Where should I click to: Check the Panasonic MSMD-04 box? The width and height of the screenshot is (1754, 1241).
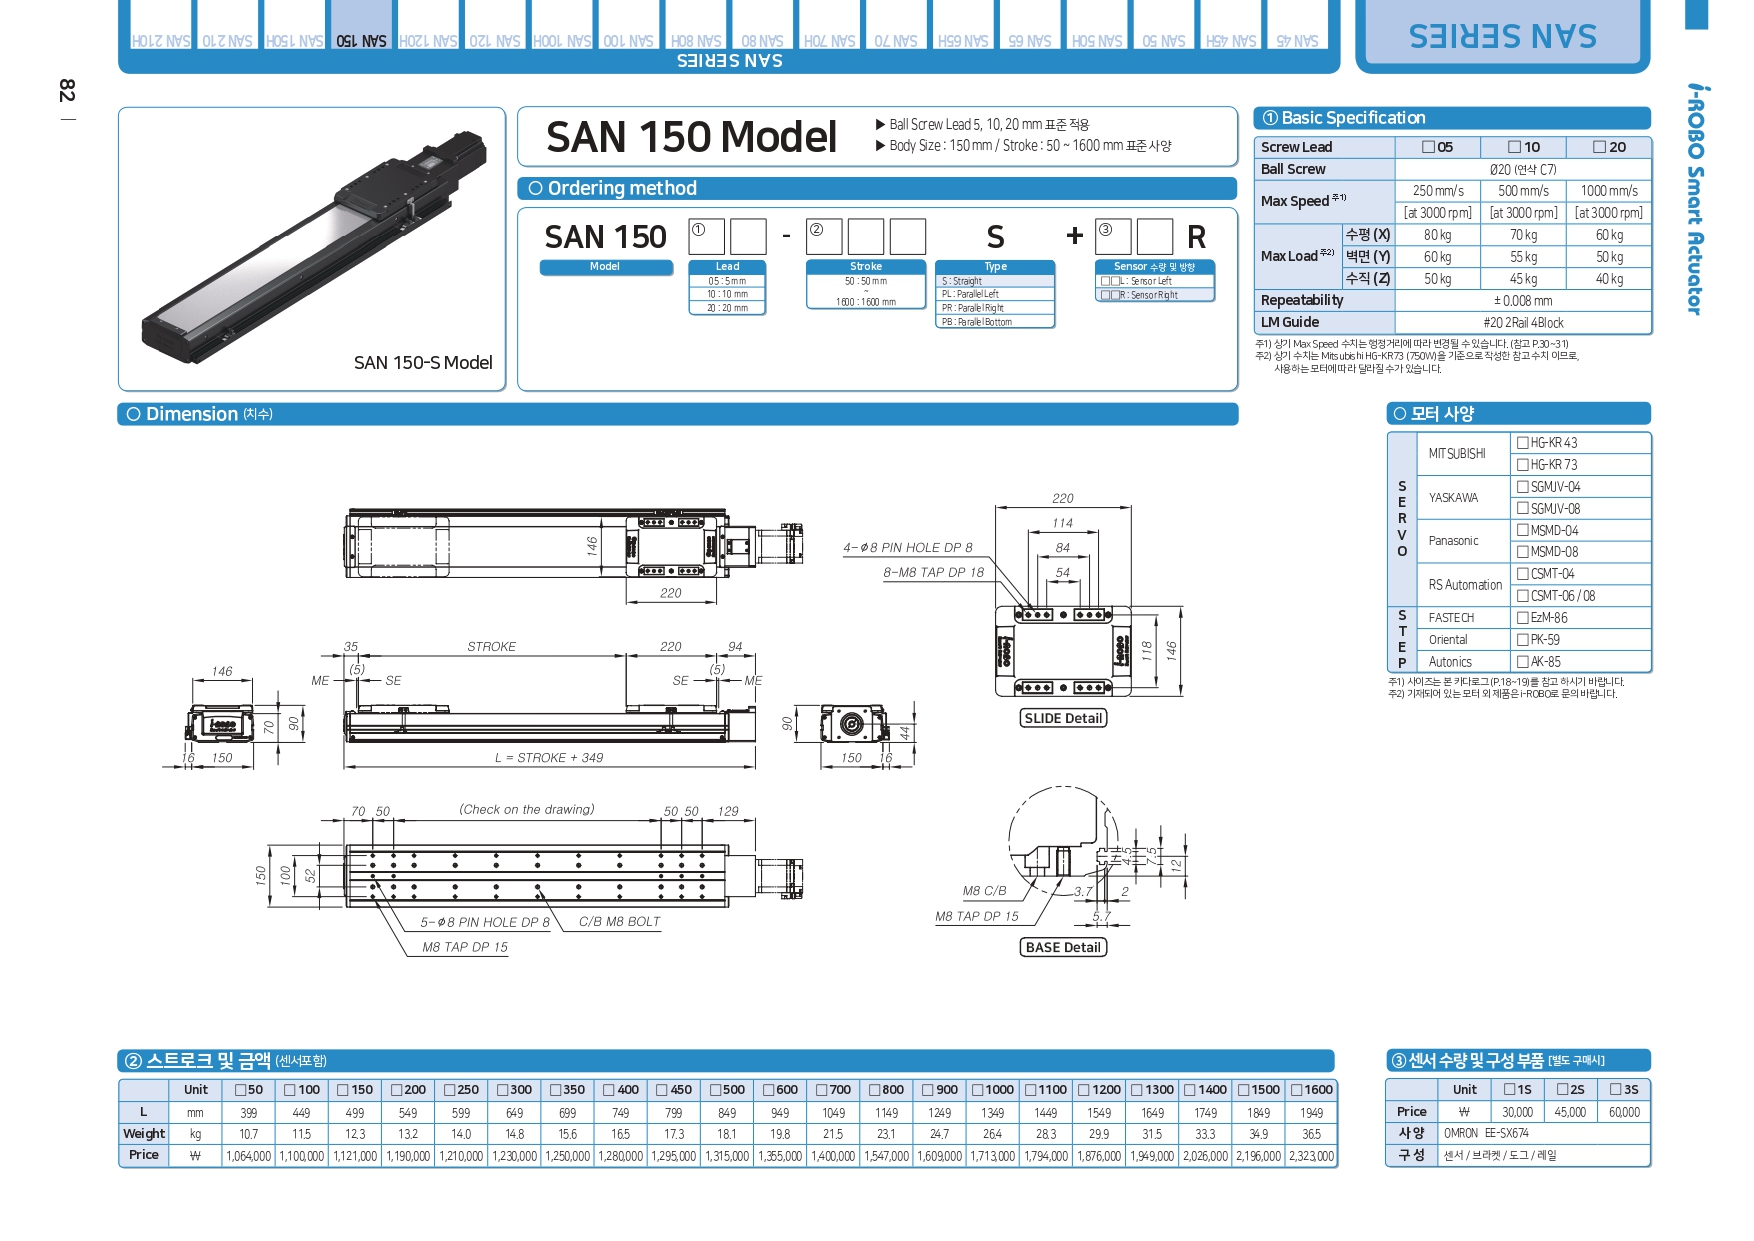click(1523, 530)
